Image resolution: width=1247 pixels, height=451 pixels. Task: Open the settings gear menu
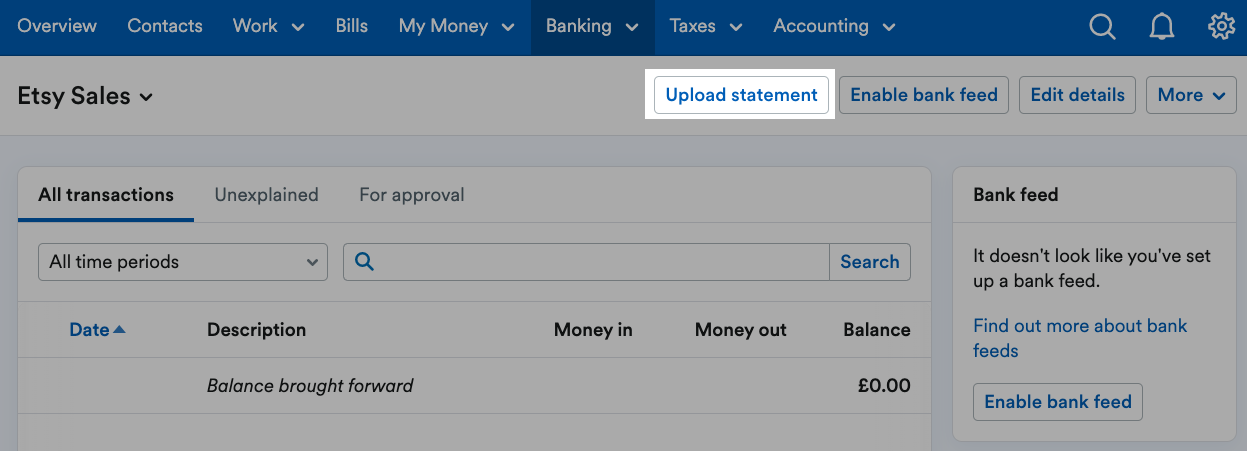coord(1222,27)
